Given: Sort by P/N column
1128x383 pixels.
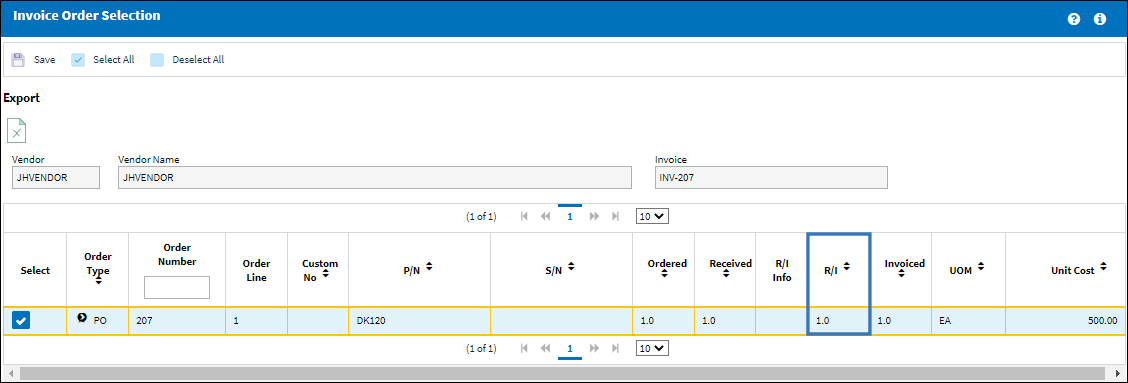Looking at the screenshot, I should tap(429, 266).
